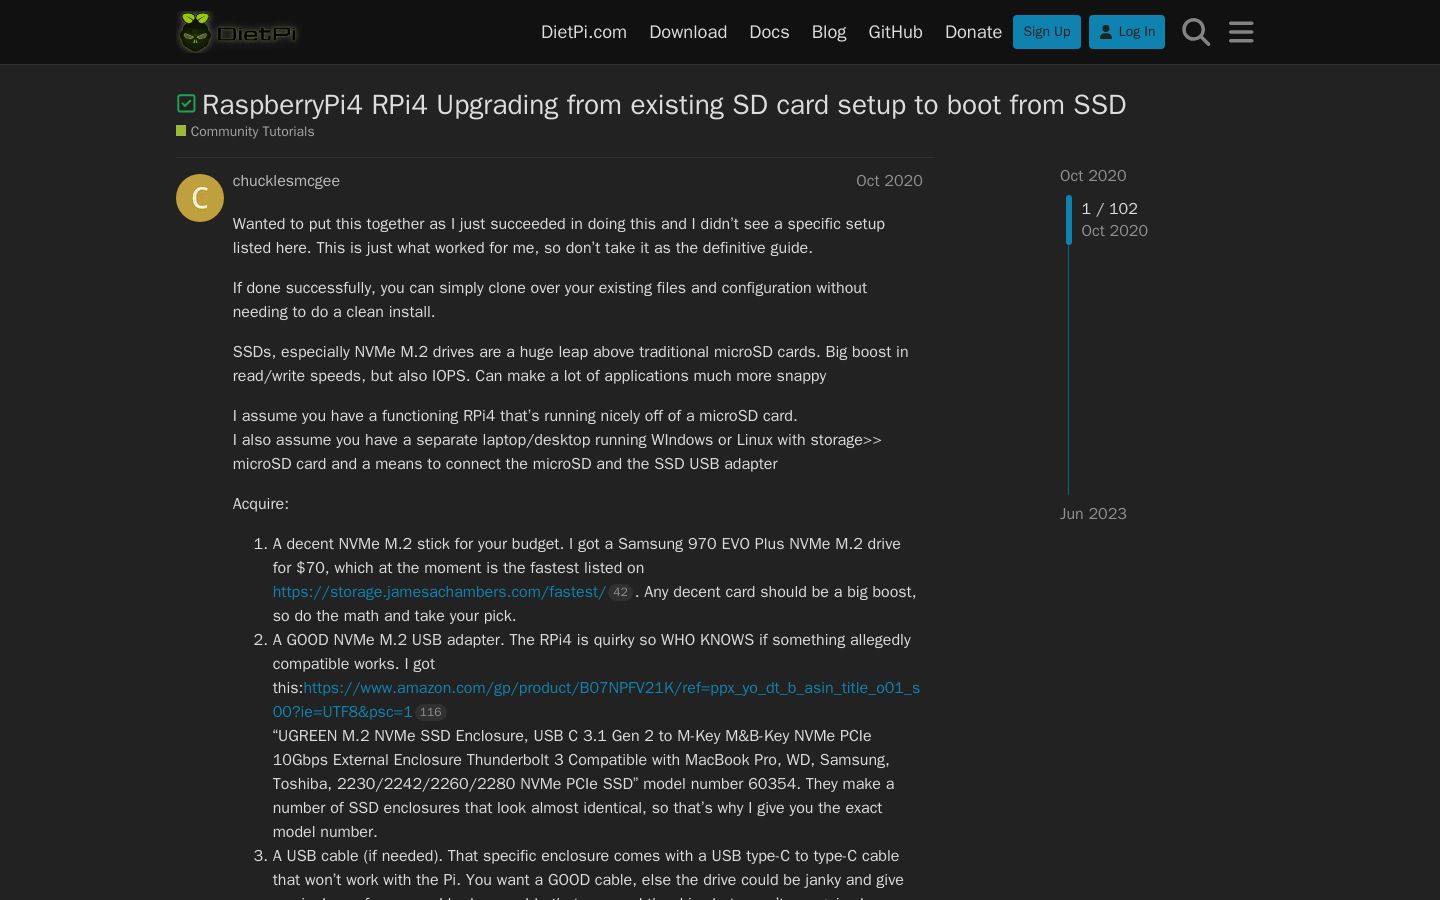Open the Docs nav link

769,32
